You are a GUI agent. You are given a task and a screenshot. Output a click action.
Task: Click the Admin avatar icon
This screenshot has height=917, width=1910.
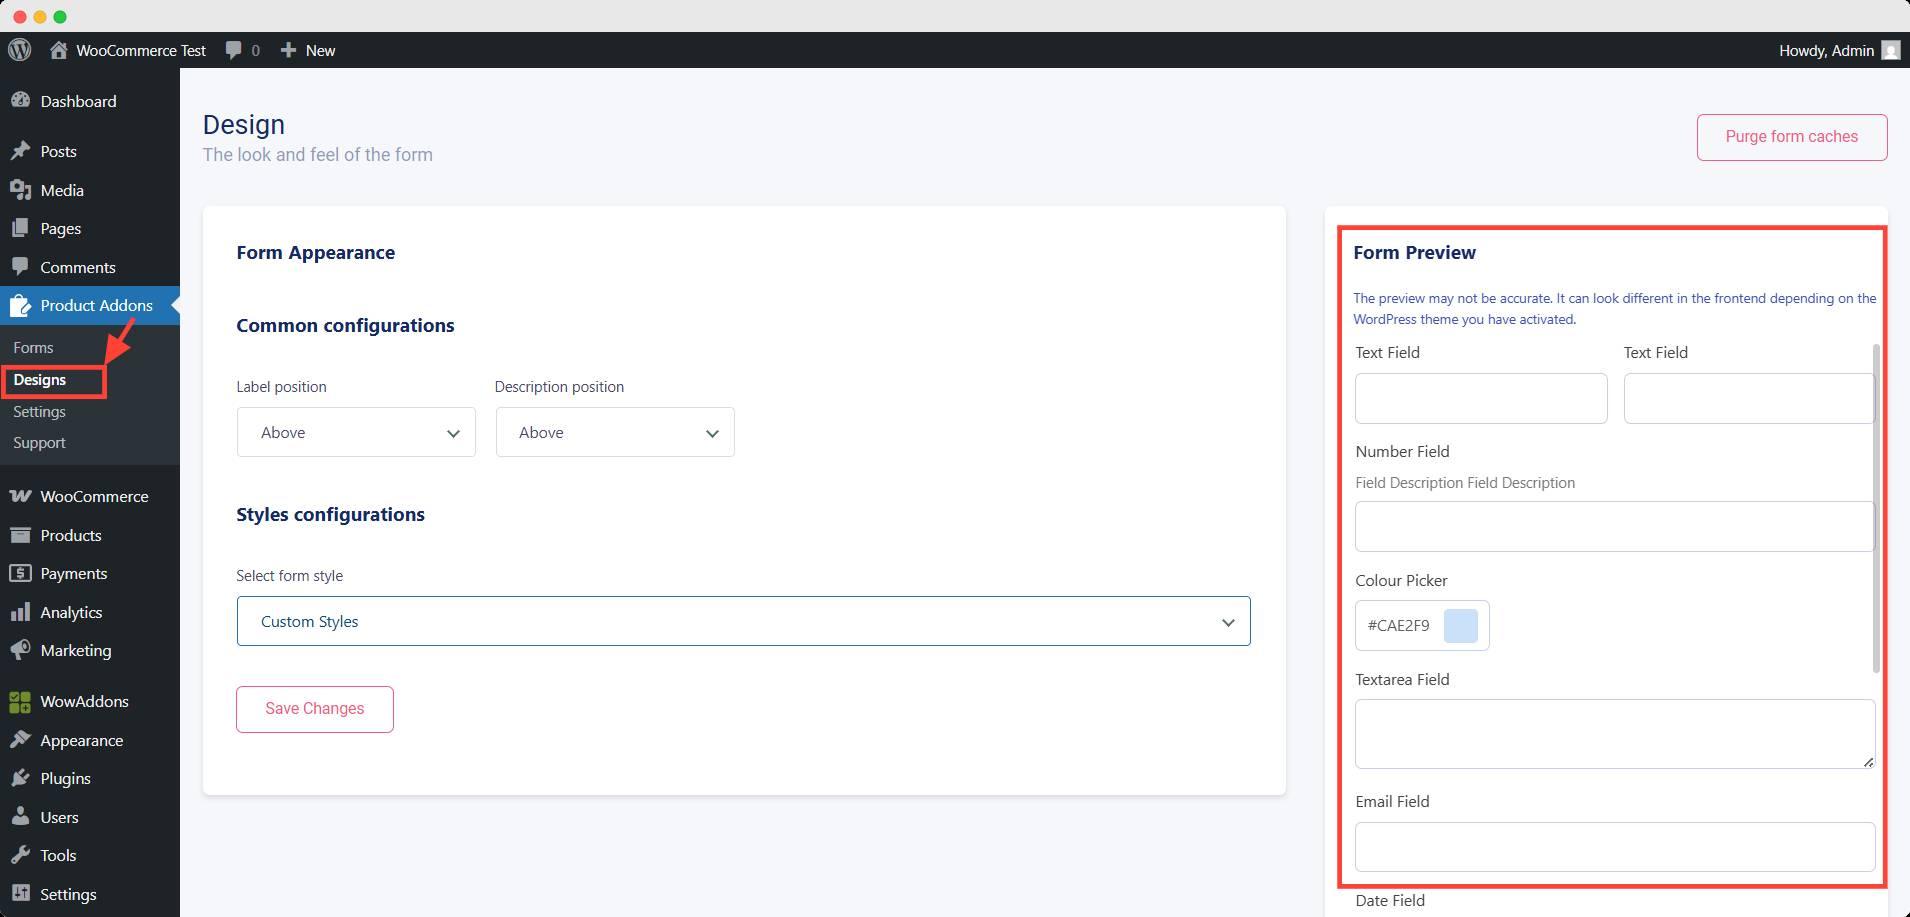(1890, 50)
